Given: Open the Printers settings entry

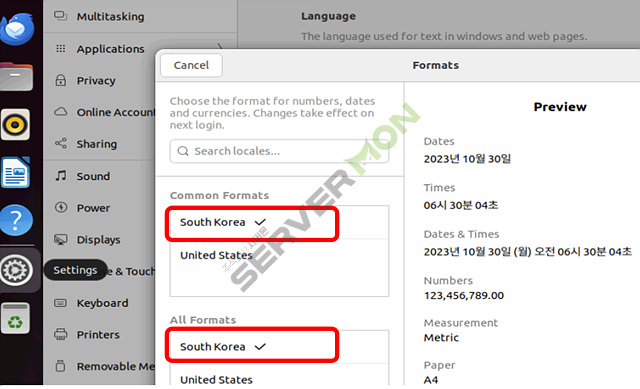Looking at the screenshot, I should [x=100, y=335].
